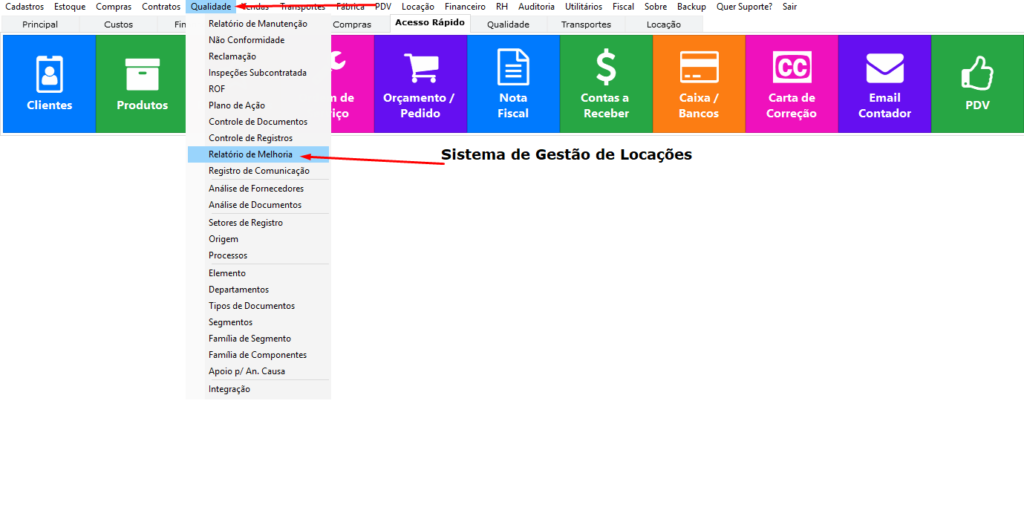
Task: Choose Não Conformidade from Qualidade menu
Action: click(x=246, y=40)
